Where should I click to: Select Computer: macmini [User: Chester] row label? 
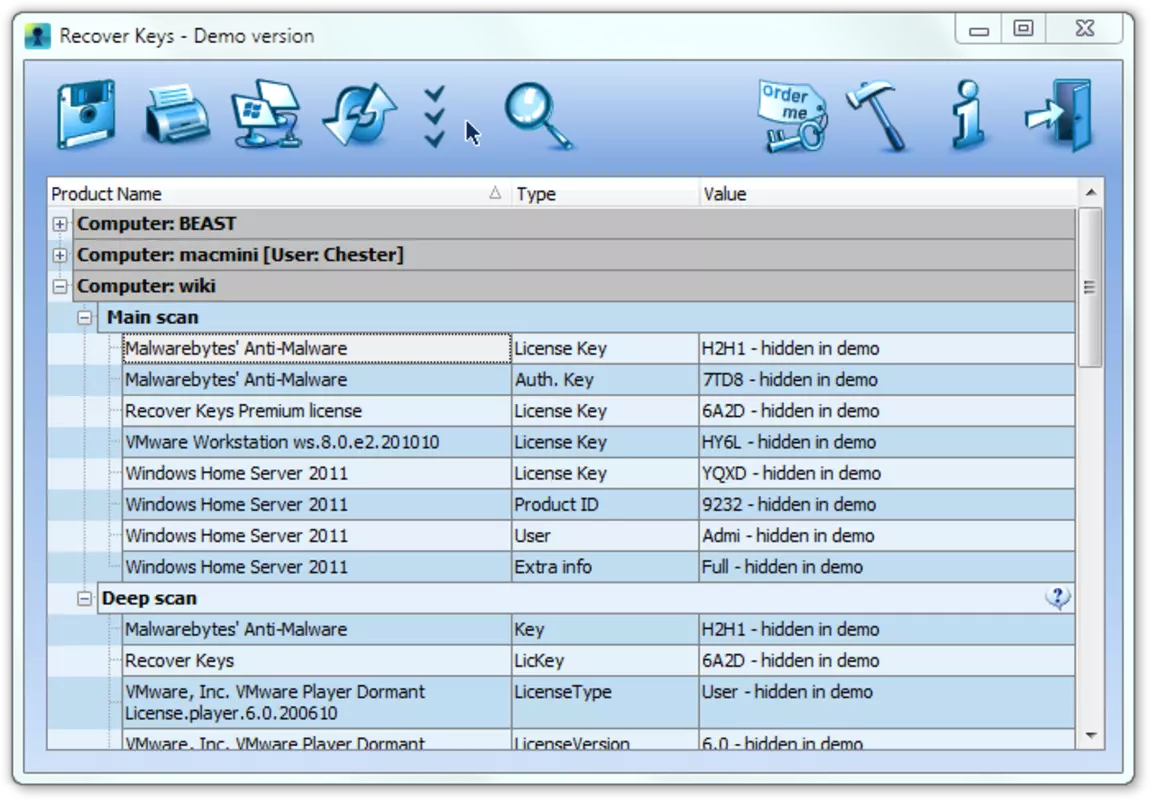coord(241,254)
